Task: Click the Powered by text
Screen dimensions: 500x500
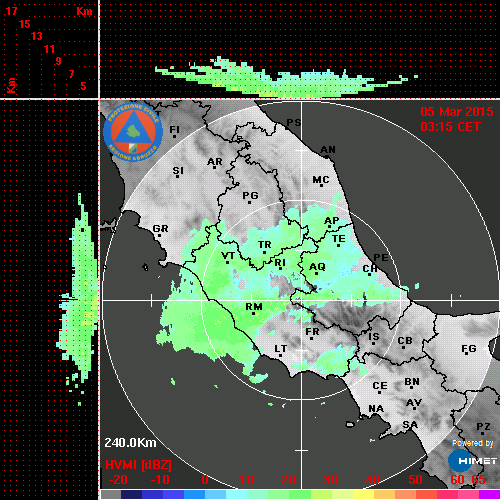Action: (473, 443)
